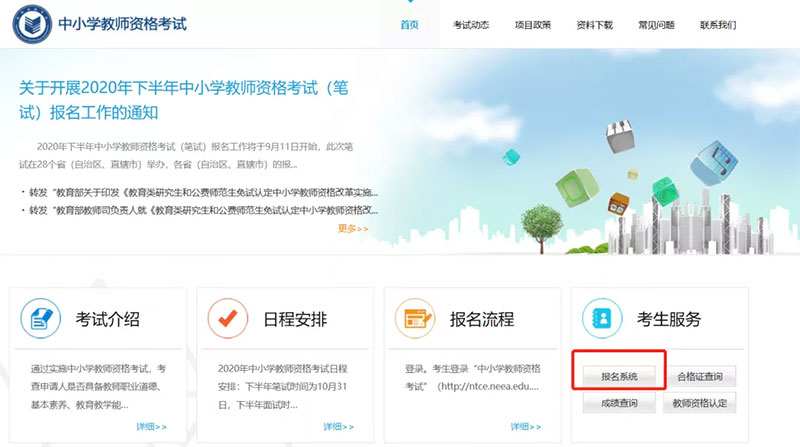Click the 更多>> link under news
Image resolution: width=800 pixels, height=447 pixels.
(x=353, y=229)
